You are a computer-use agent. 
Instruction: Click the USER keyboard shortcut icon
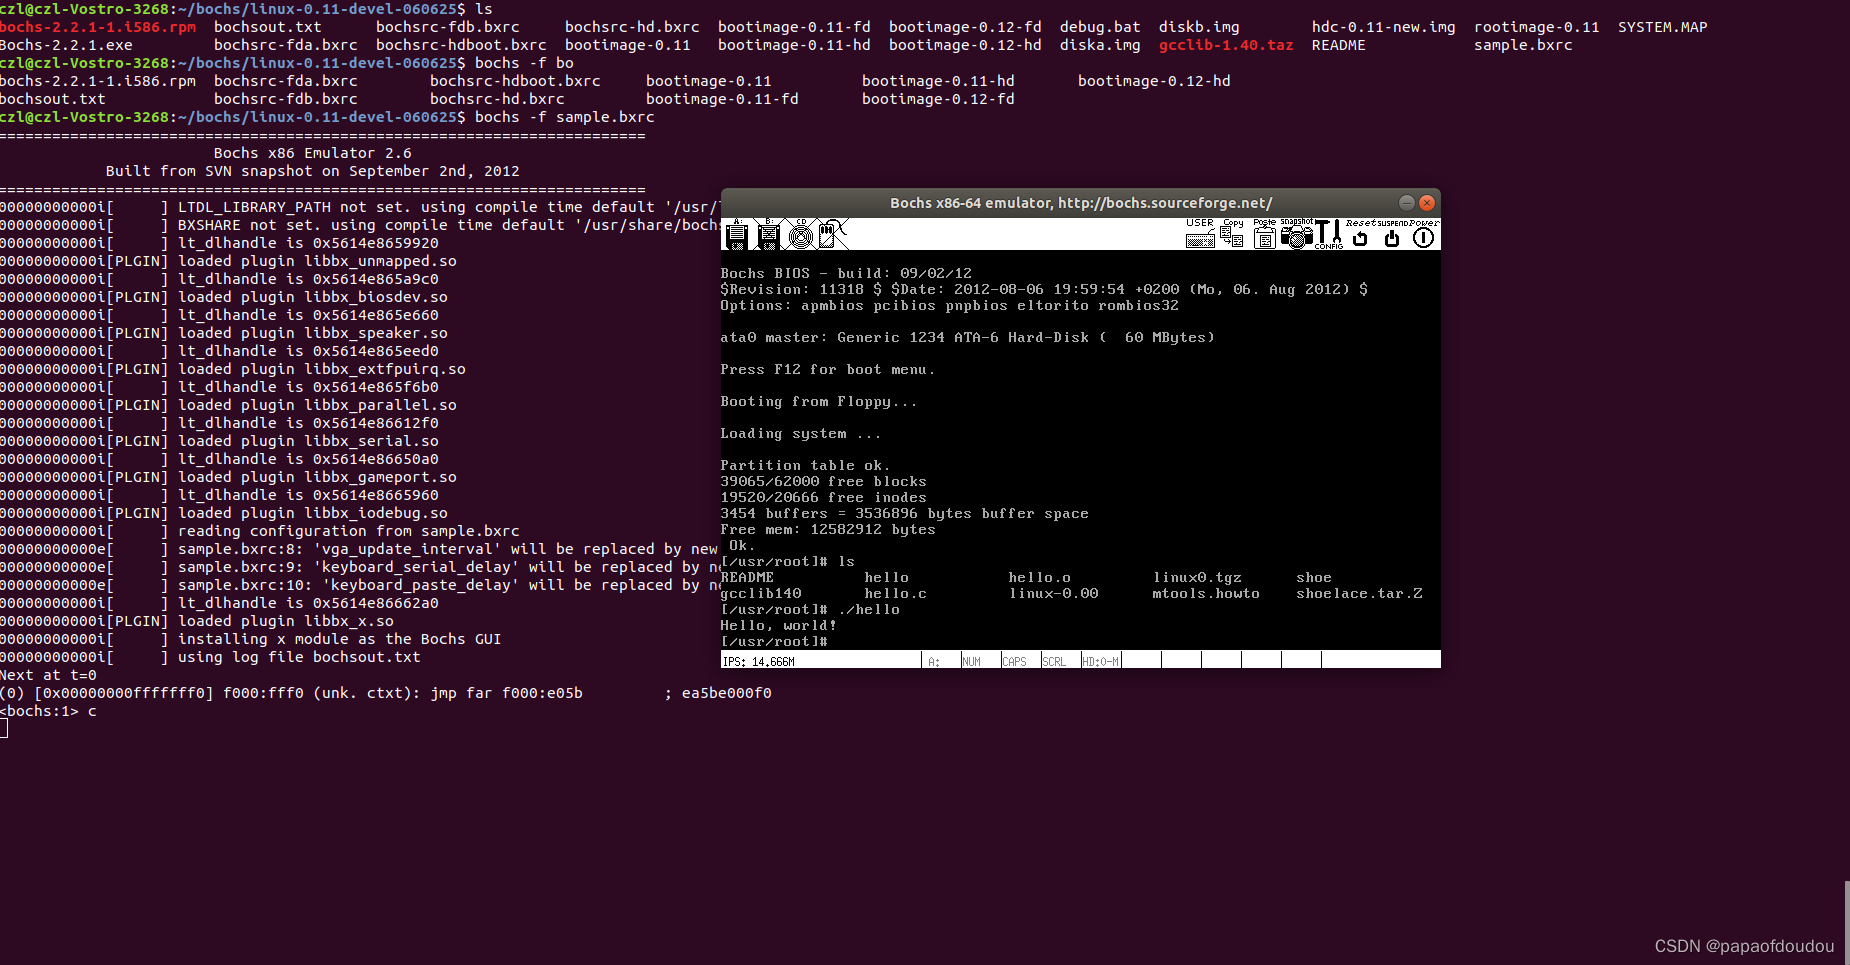1200,235
